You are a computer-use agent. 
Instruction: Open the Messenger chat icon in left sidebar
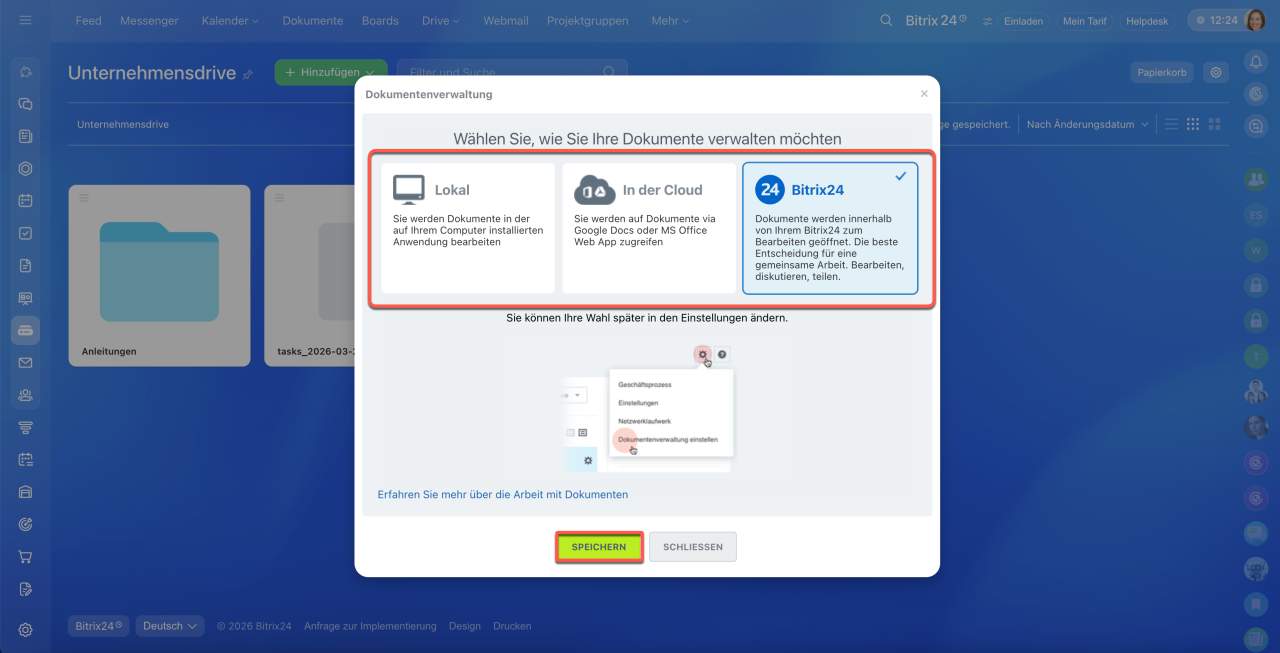[26, 103]
